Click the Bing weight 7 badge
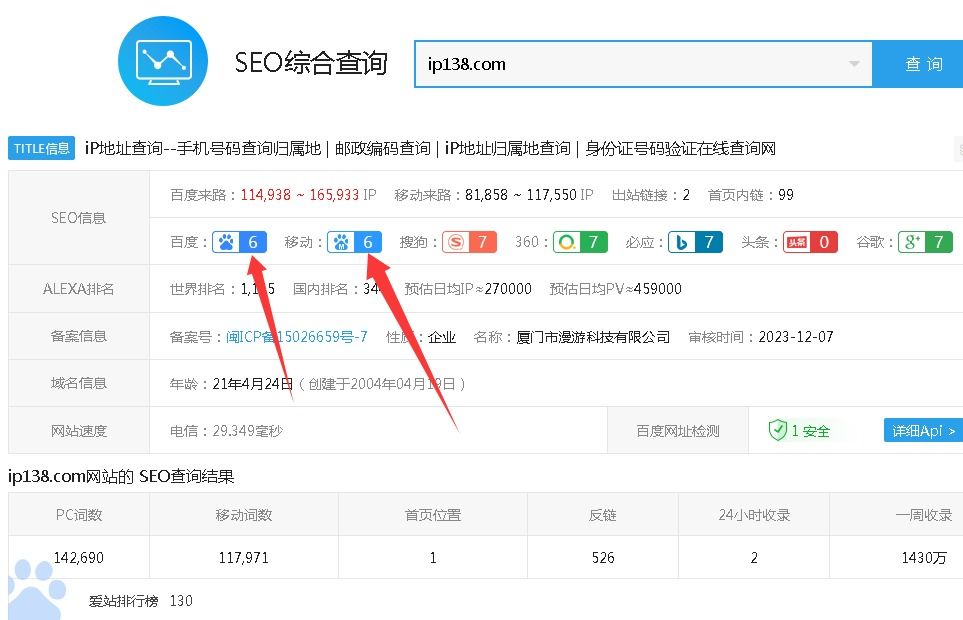The image size is (963, 620). click(x=695, y=242)
